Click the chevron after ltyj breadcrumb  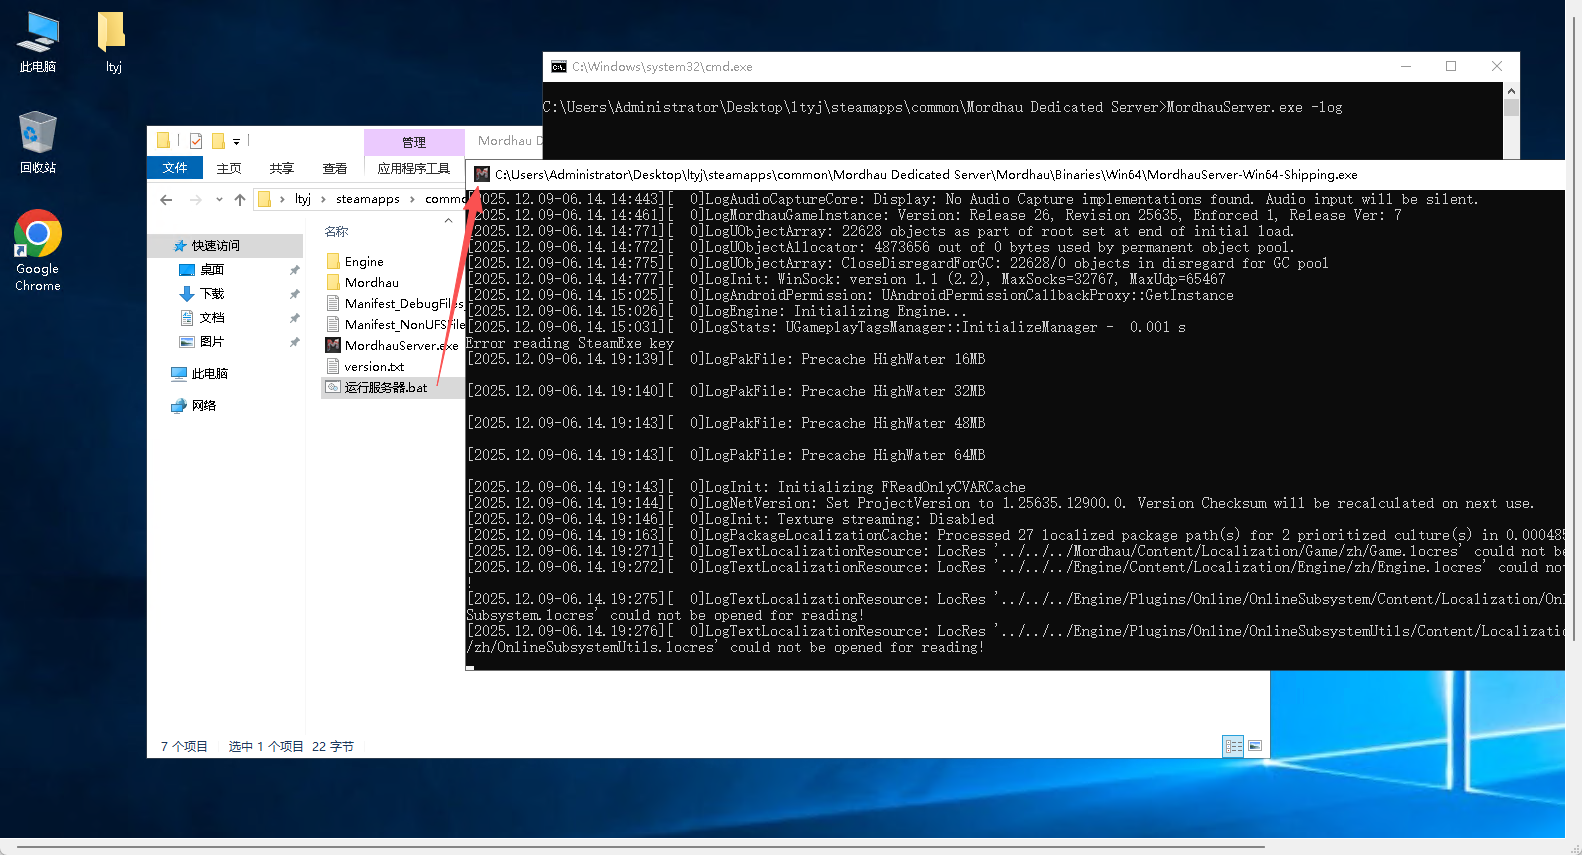(x=323, y=200)
